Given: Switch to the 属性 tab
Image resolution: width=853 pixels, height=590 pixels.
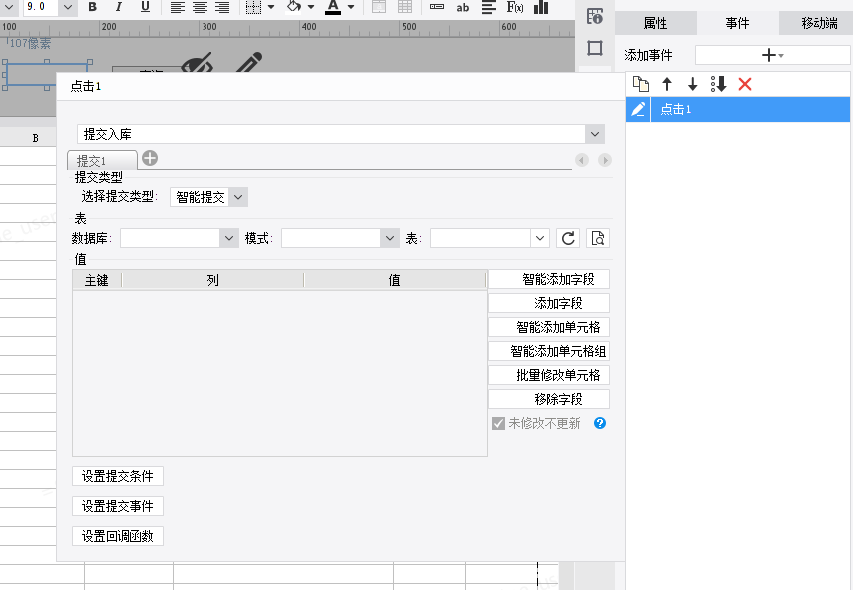Looking at the screenshot, I should pos(656,23).
